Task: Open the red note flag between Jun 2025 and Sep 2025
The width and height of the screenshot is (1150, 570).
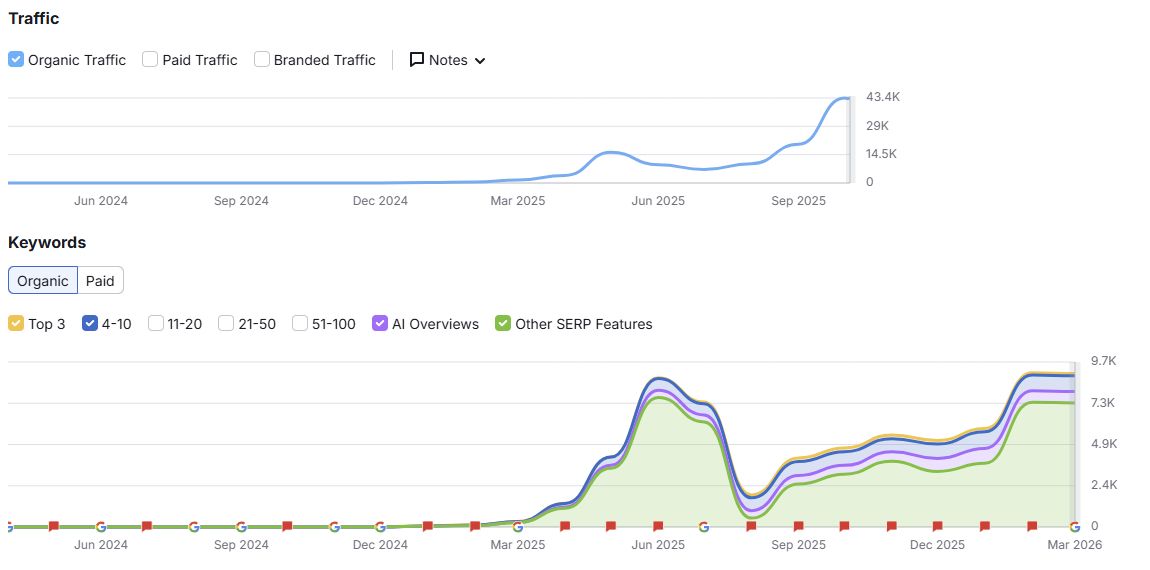Action: click(751, 526)
